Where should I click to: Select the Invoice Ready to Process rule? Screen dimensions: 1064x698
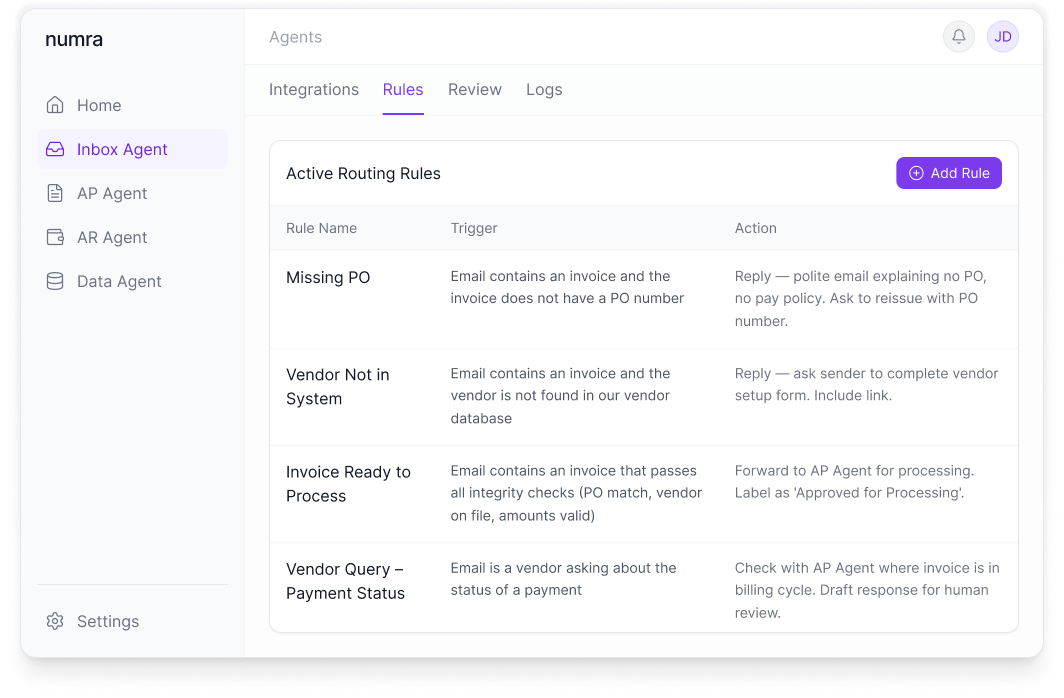tap(348, 482)
